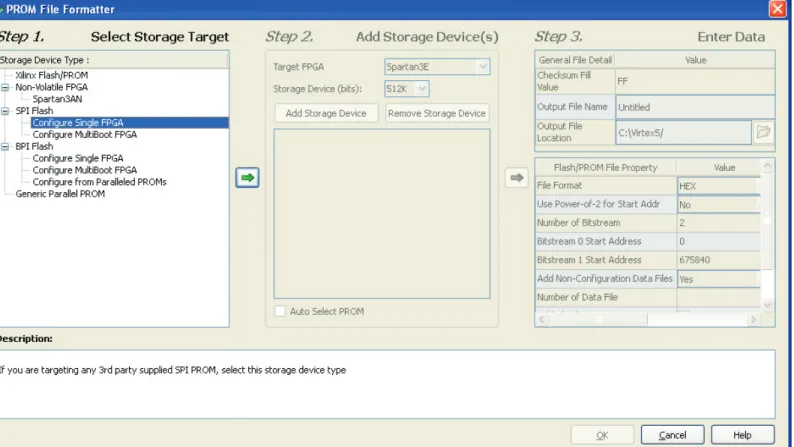Click the property table scroll up arrow
This screenshot has height=447, width=794.
768,166
